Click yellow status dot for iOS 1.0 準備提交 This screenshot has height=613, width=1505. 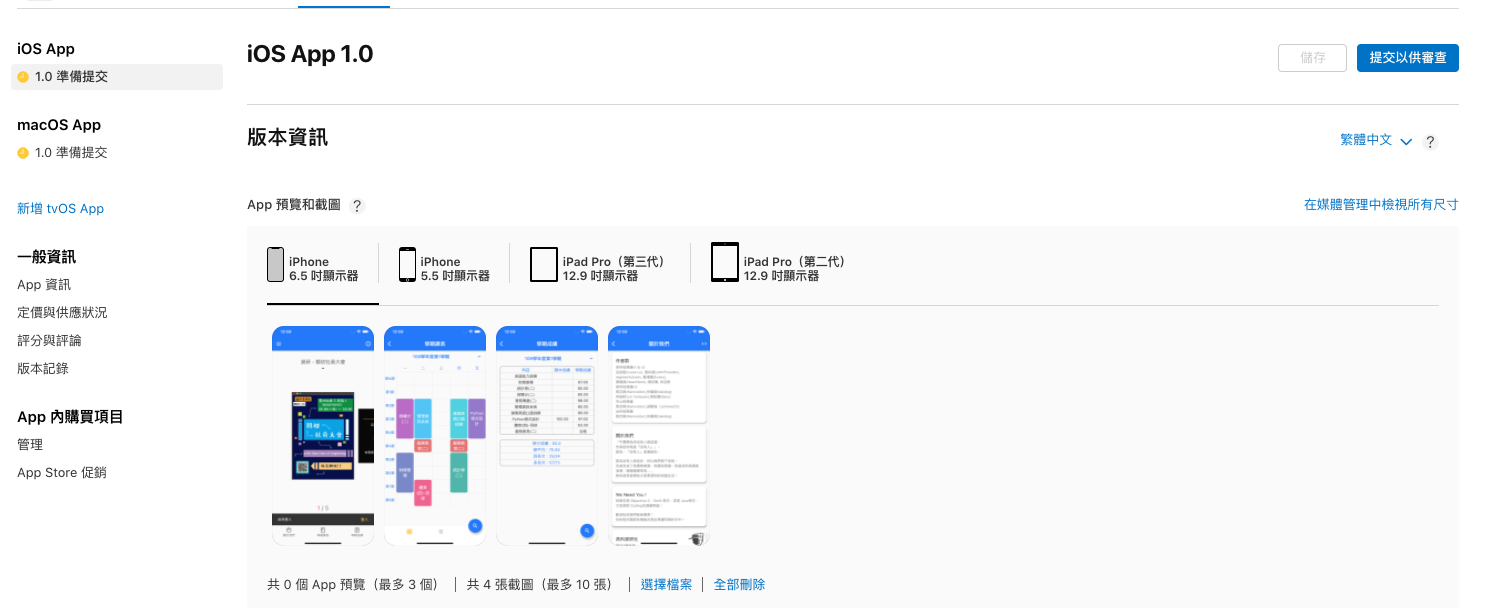[x=23, y=77]
